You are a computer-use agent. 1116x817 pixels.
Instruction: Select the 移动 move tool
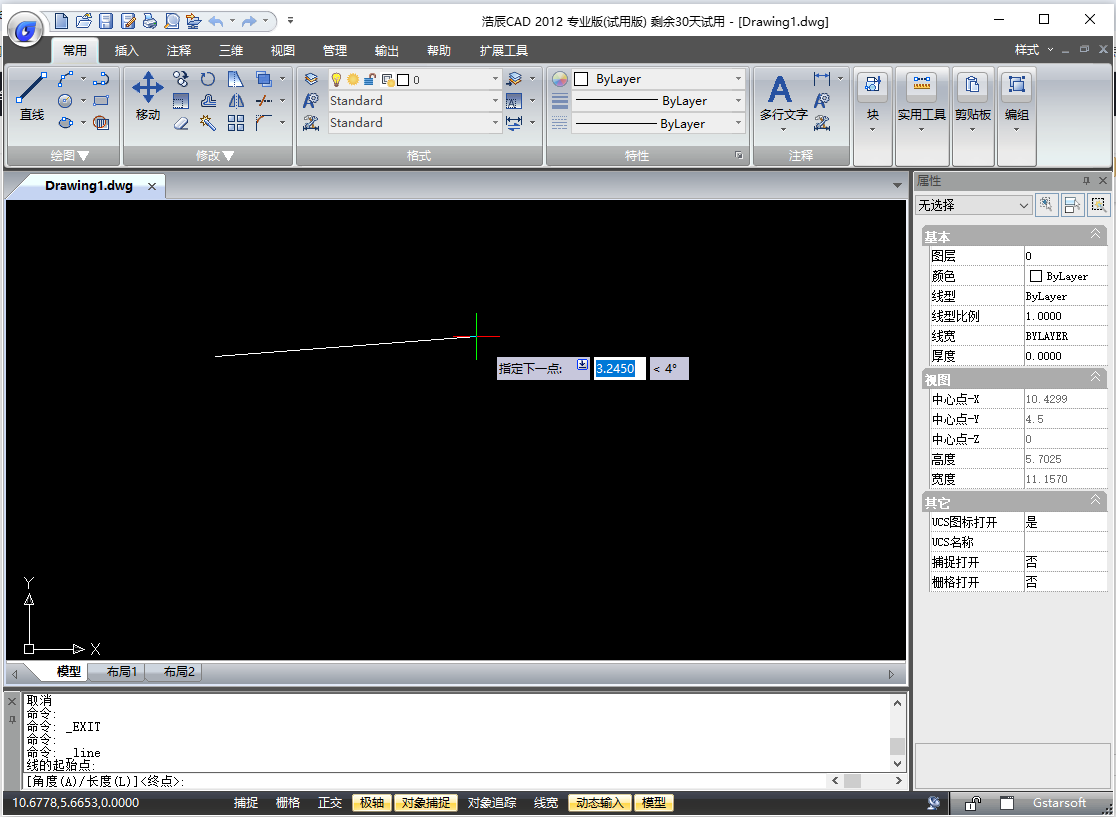(x=147, y=97)
